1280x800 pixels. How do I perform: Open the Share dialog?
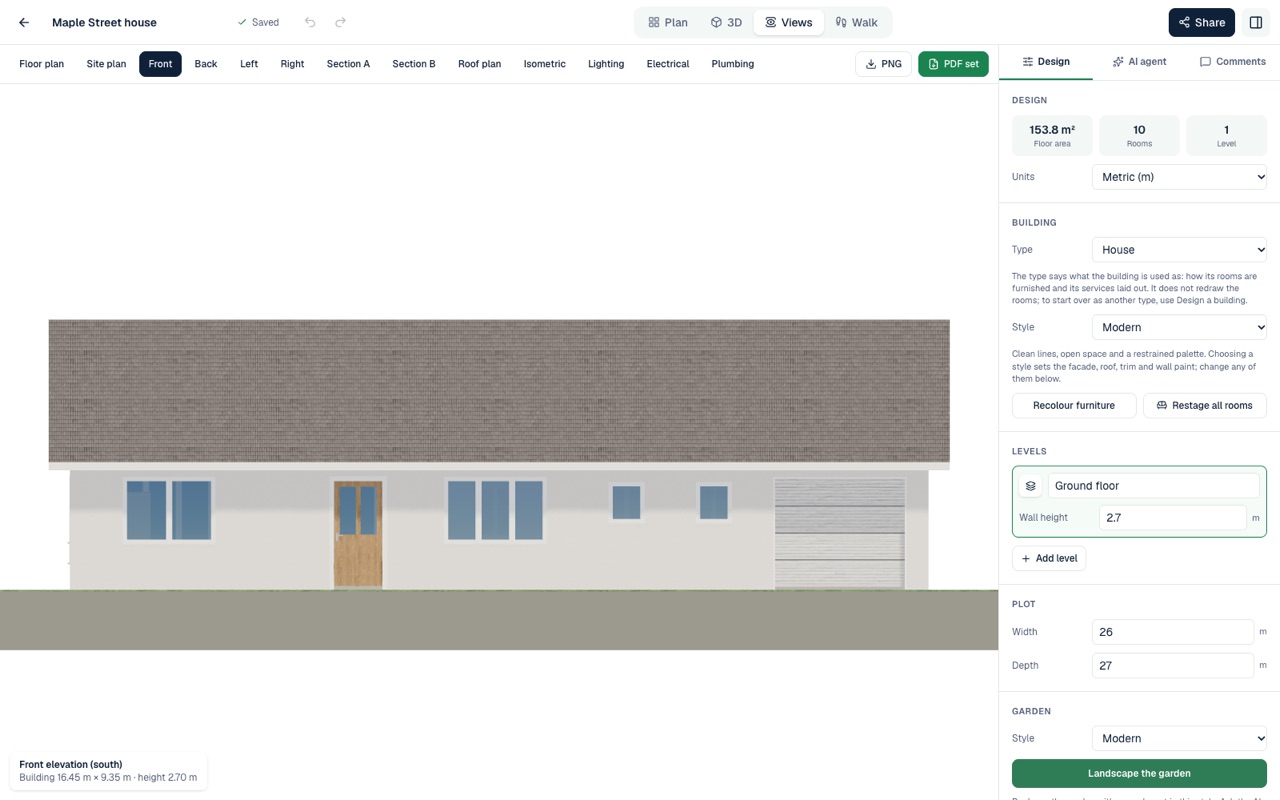click(x=1201, y=22)
